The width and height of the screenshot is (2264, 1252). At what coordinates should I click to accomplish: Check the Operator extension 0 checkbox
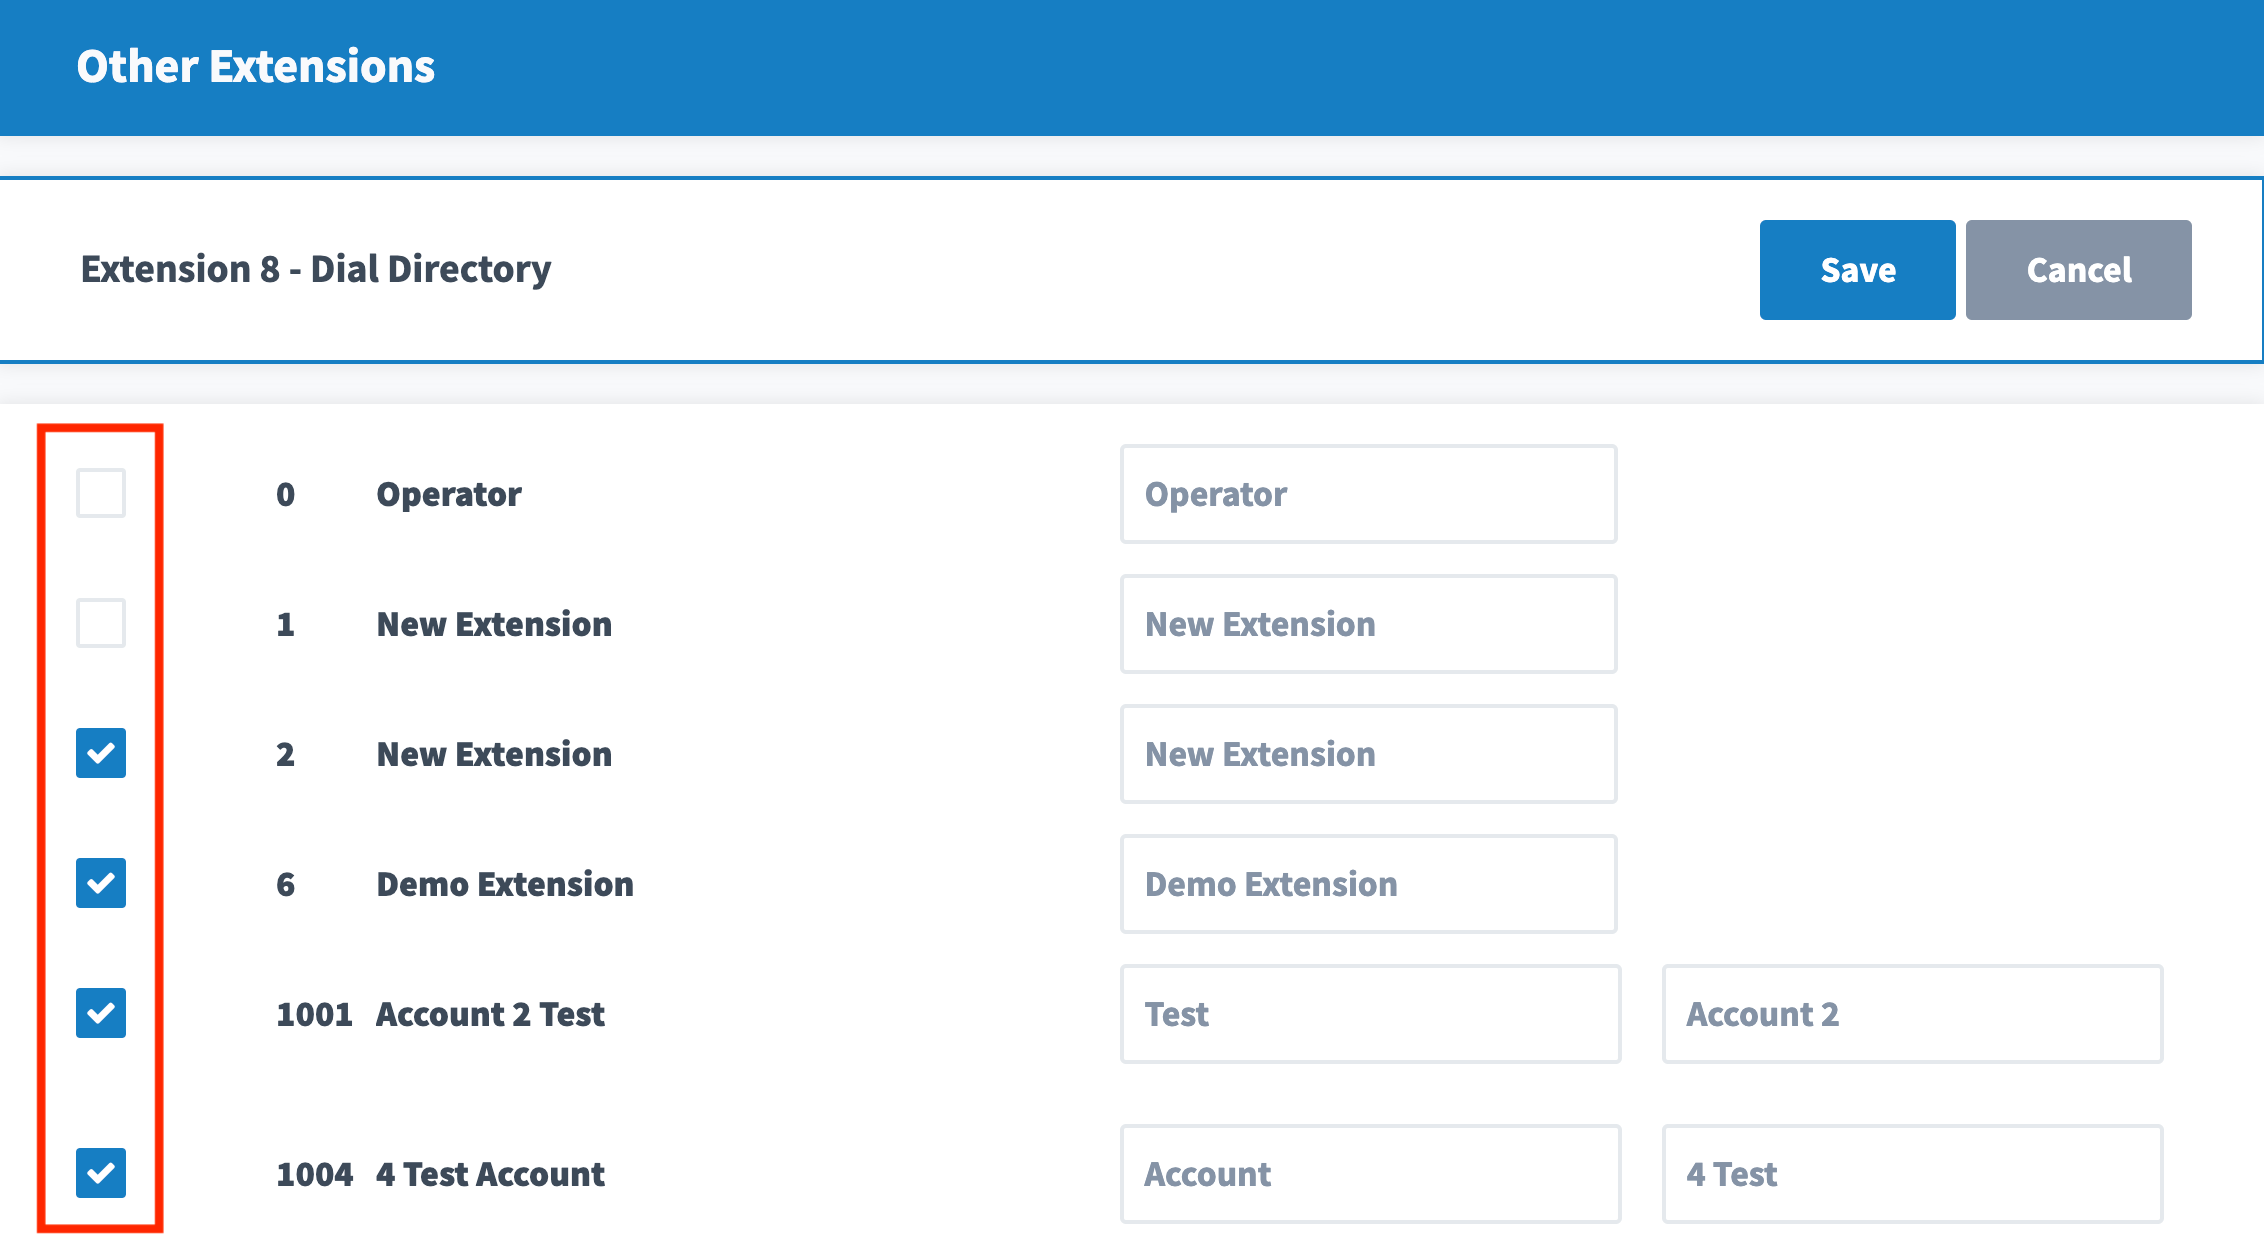(x=101, y=493)
